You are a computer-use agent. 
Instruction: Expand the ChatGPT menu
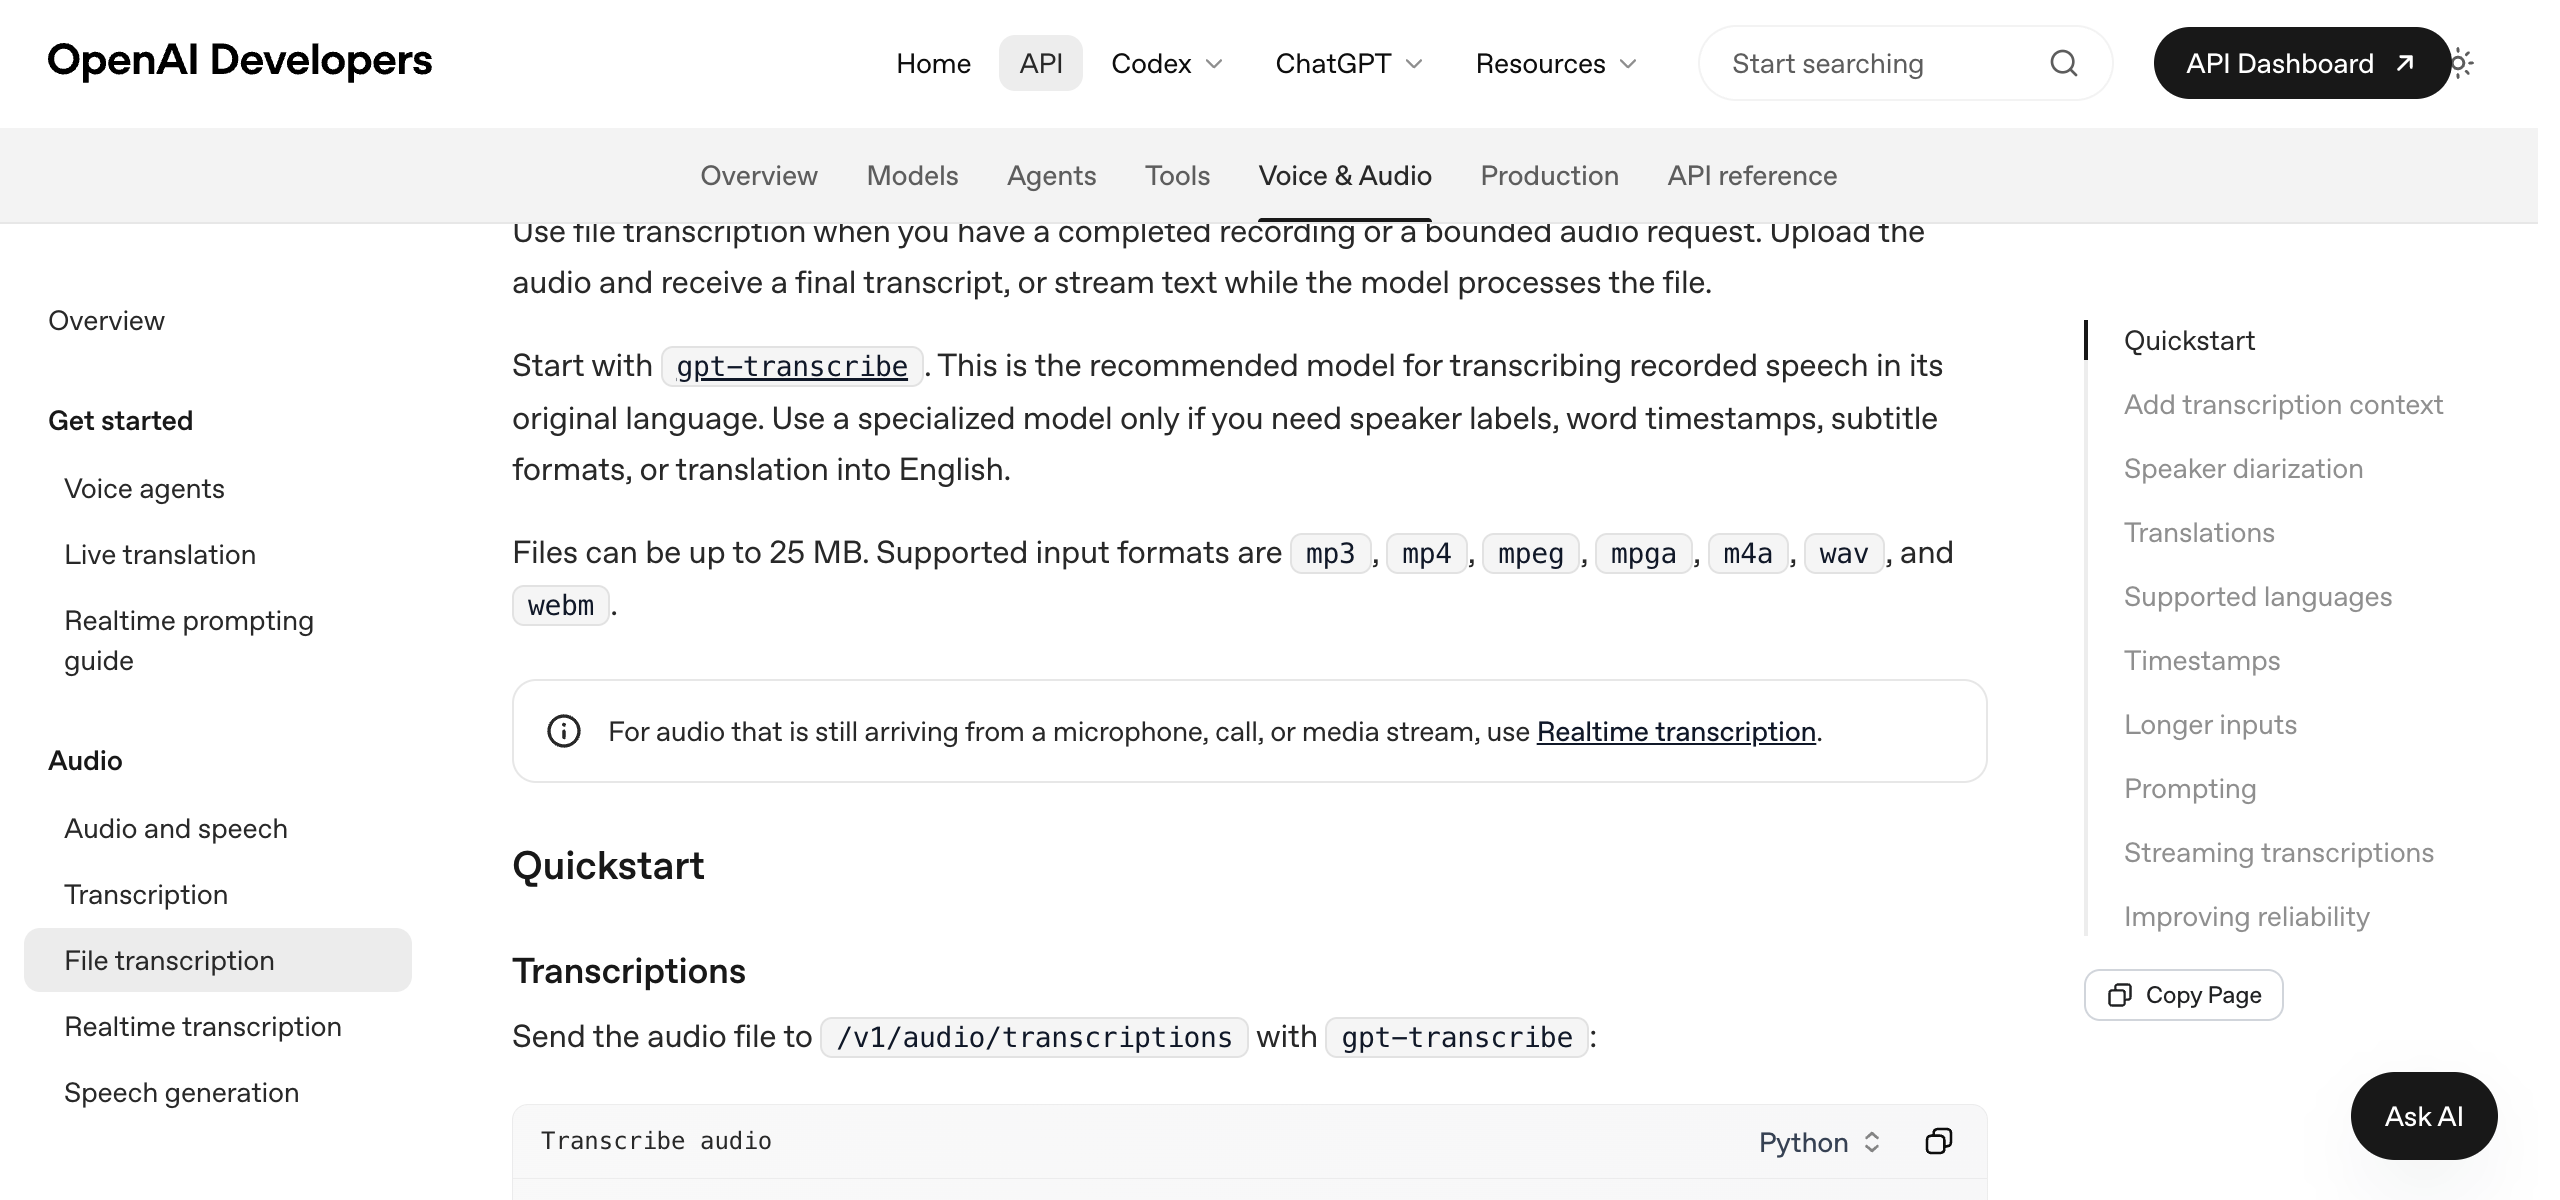(1349, 63)
